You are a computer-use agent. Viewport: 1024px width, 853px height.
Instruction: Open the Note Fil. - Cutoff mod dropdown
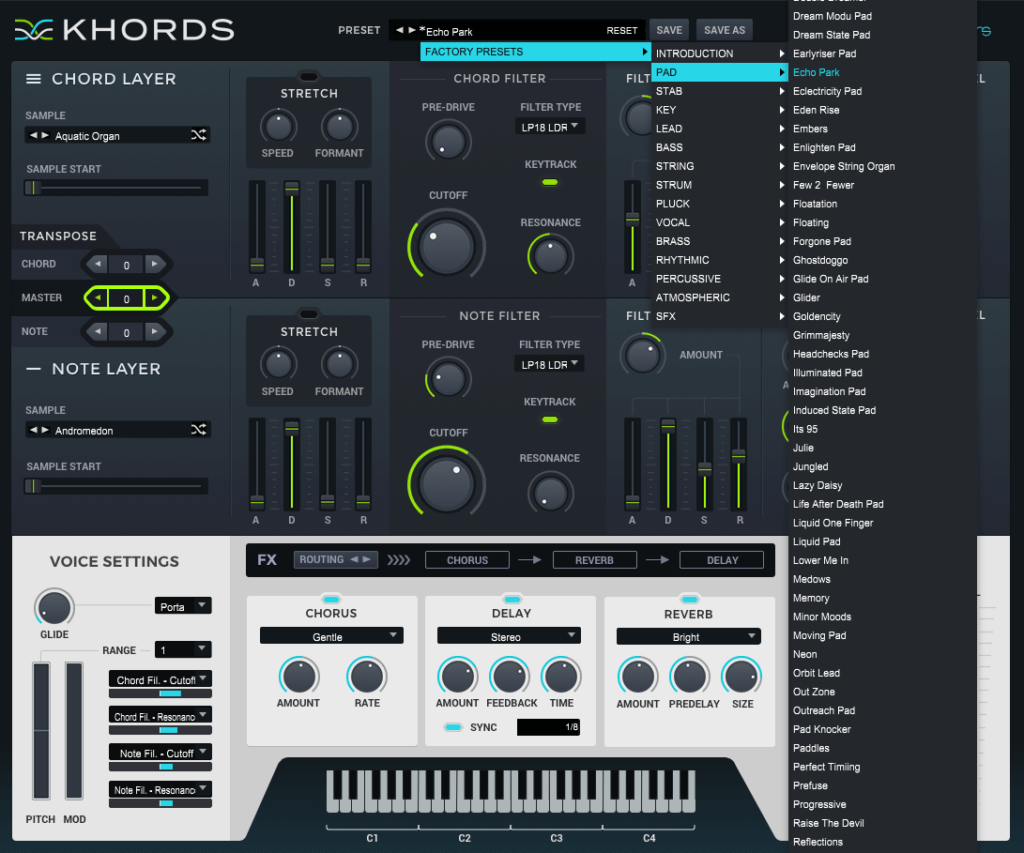[160, 752]
